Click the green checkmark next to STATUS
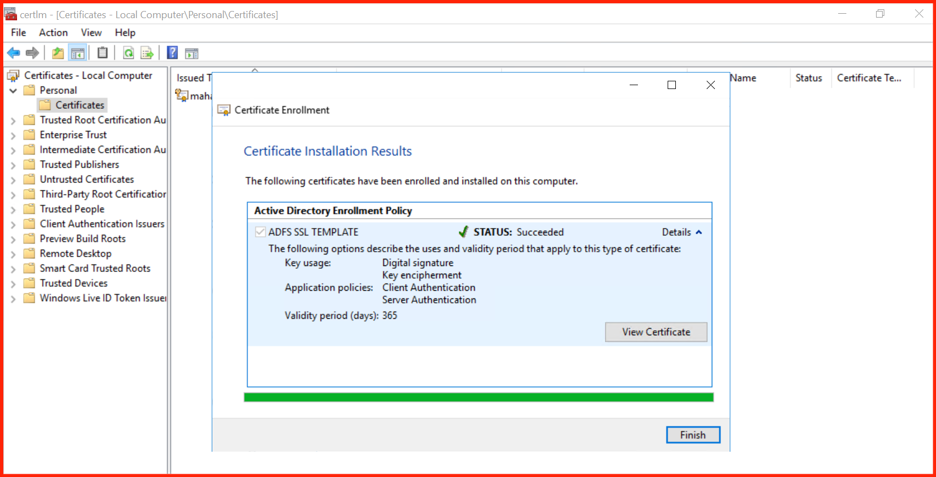 463,232
